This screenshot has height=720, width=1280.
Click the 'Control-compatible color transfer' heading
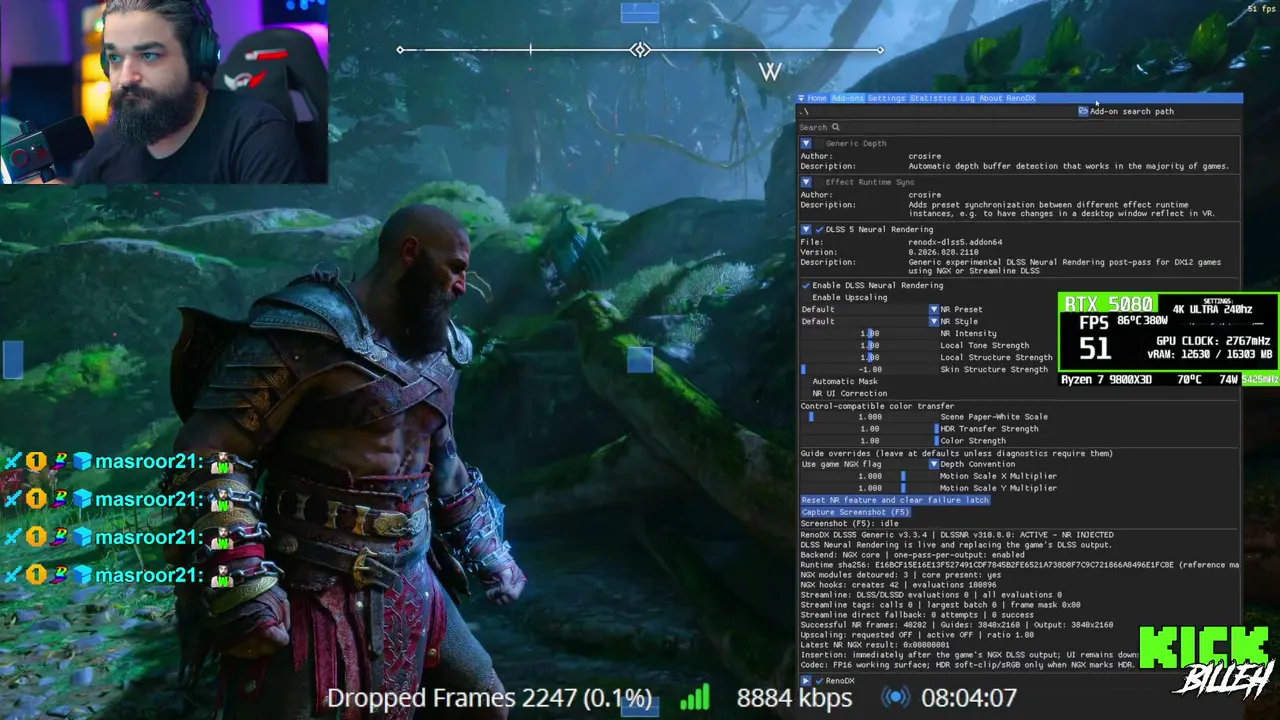click(877, 406)
